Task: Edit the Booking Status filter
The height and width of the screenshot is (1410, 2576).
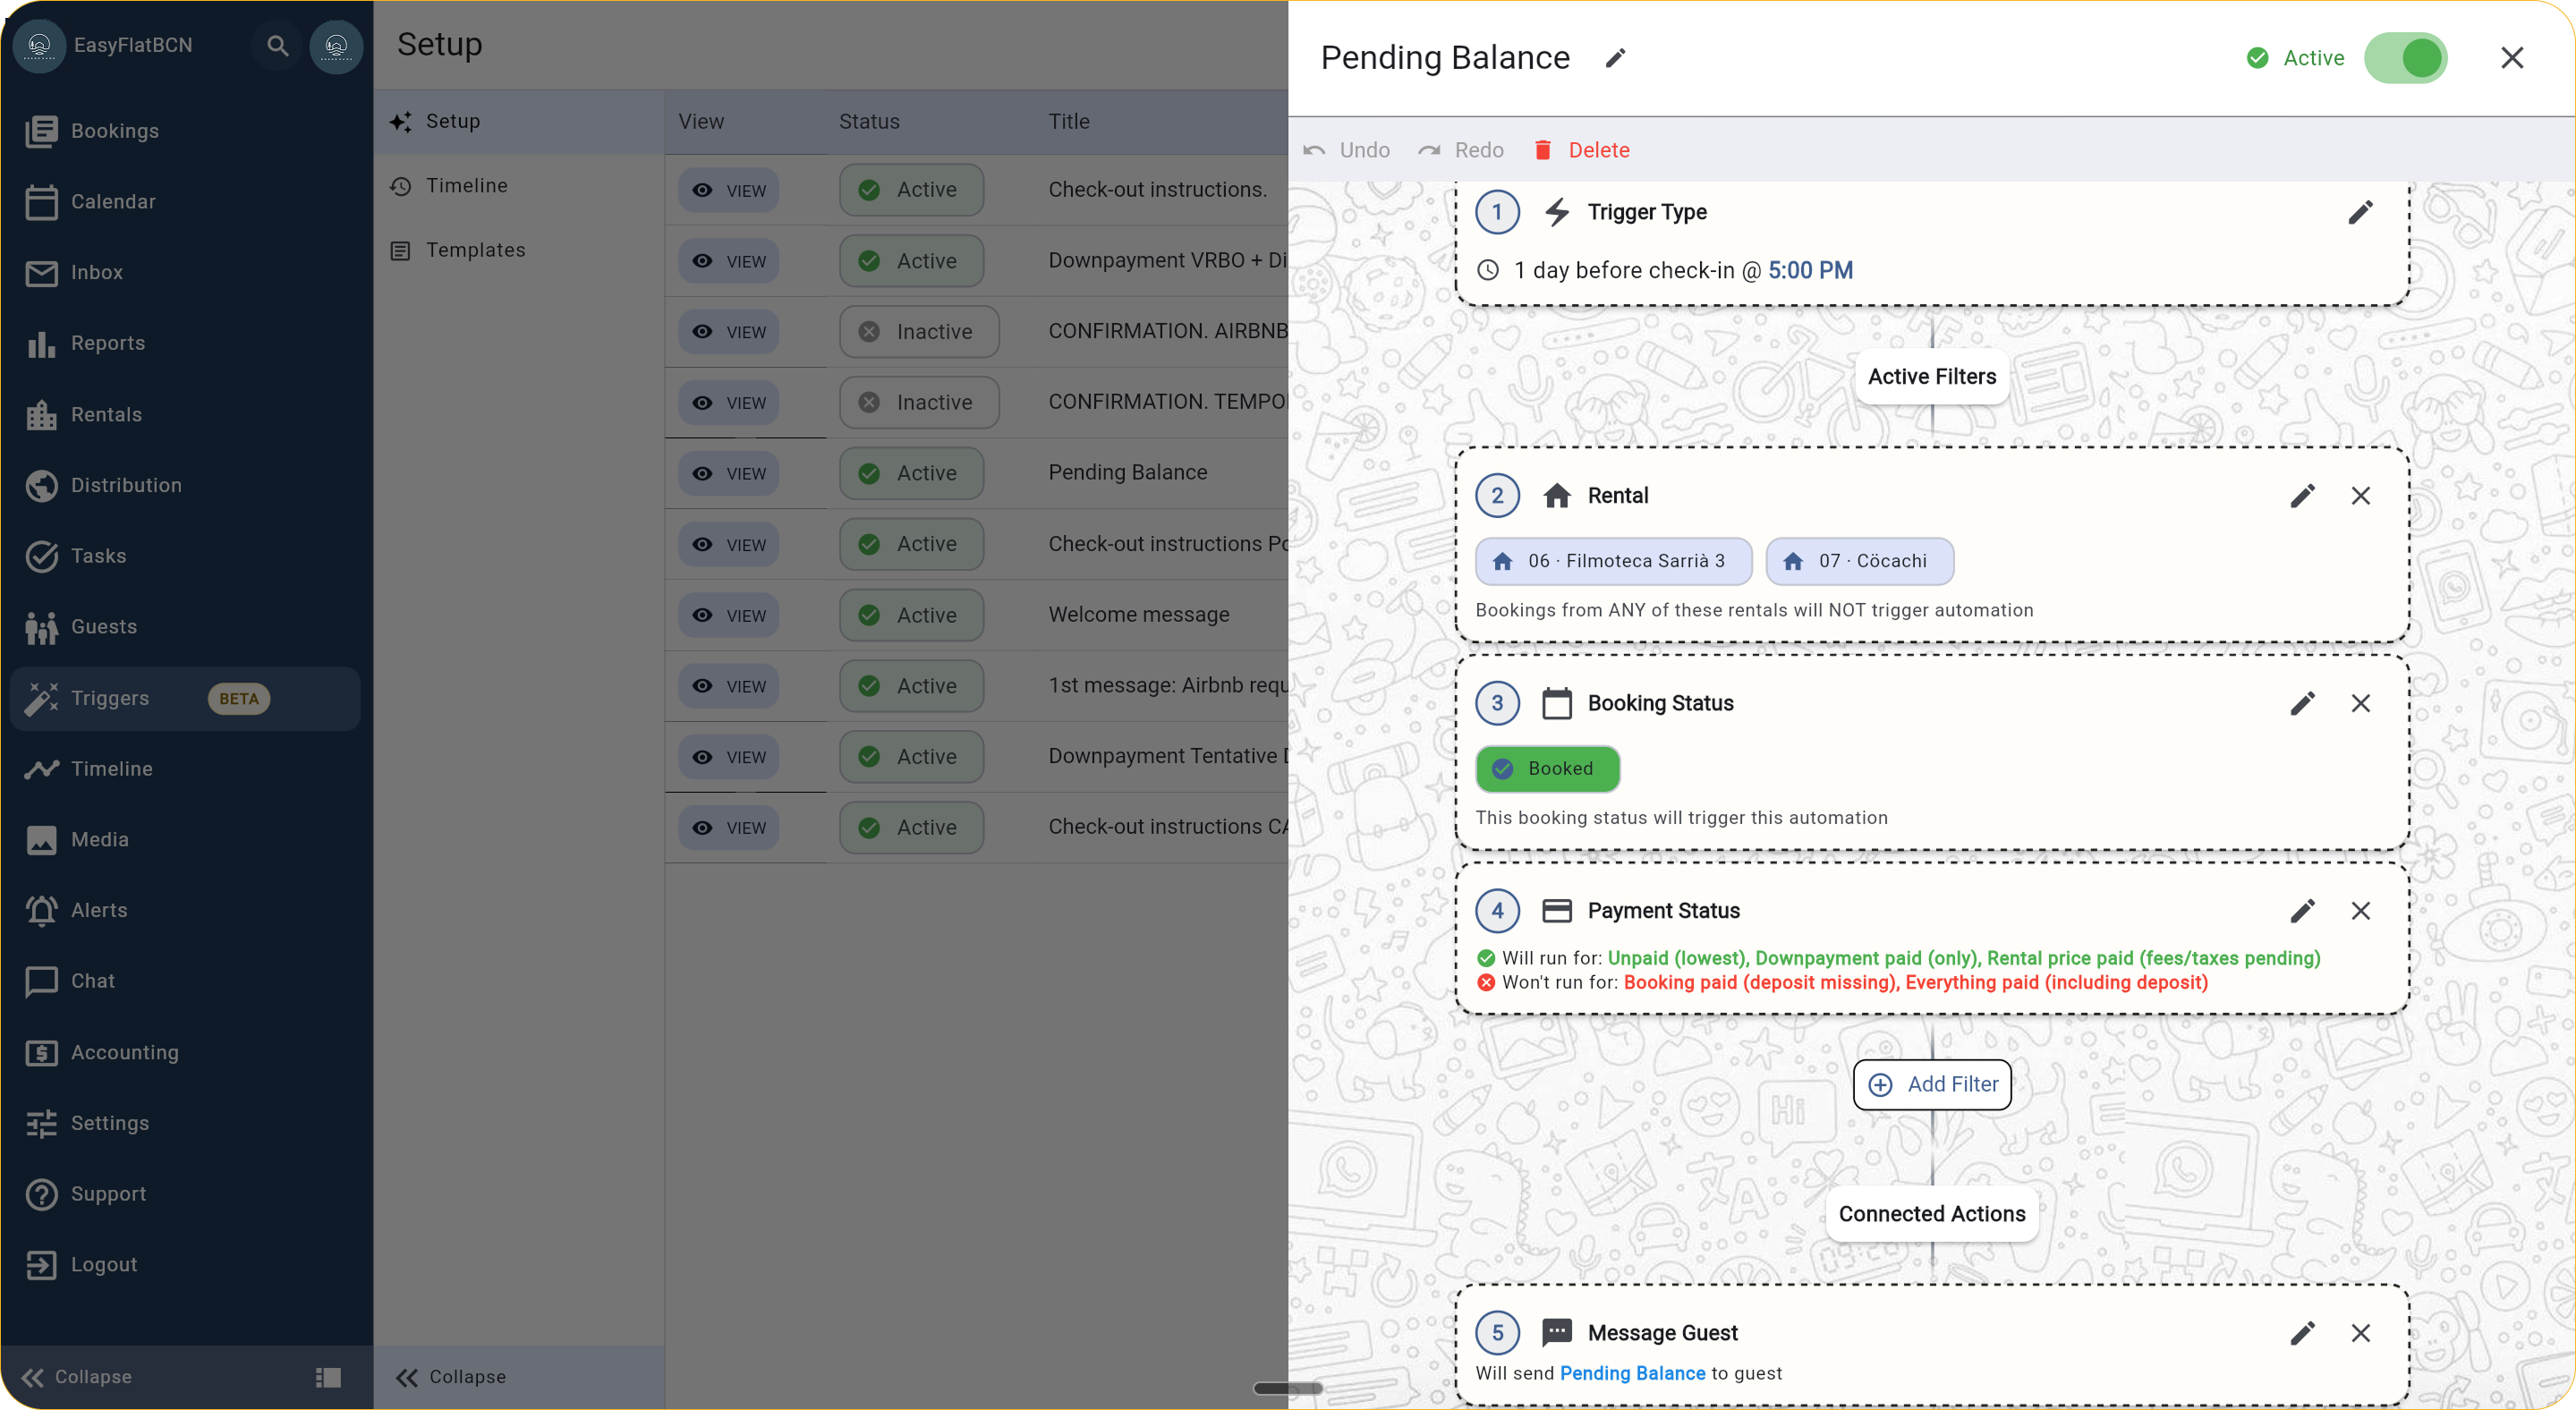Action: click(2302, 704)
